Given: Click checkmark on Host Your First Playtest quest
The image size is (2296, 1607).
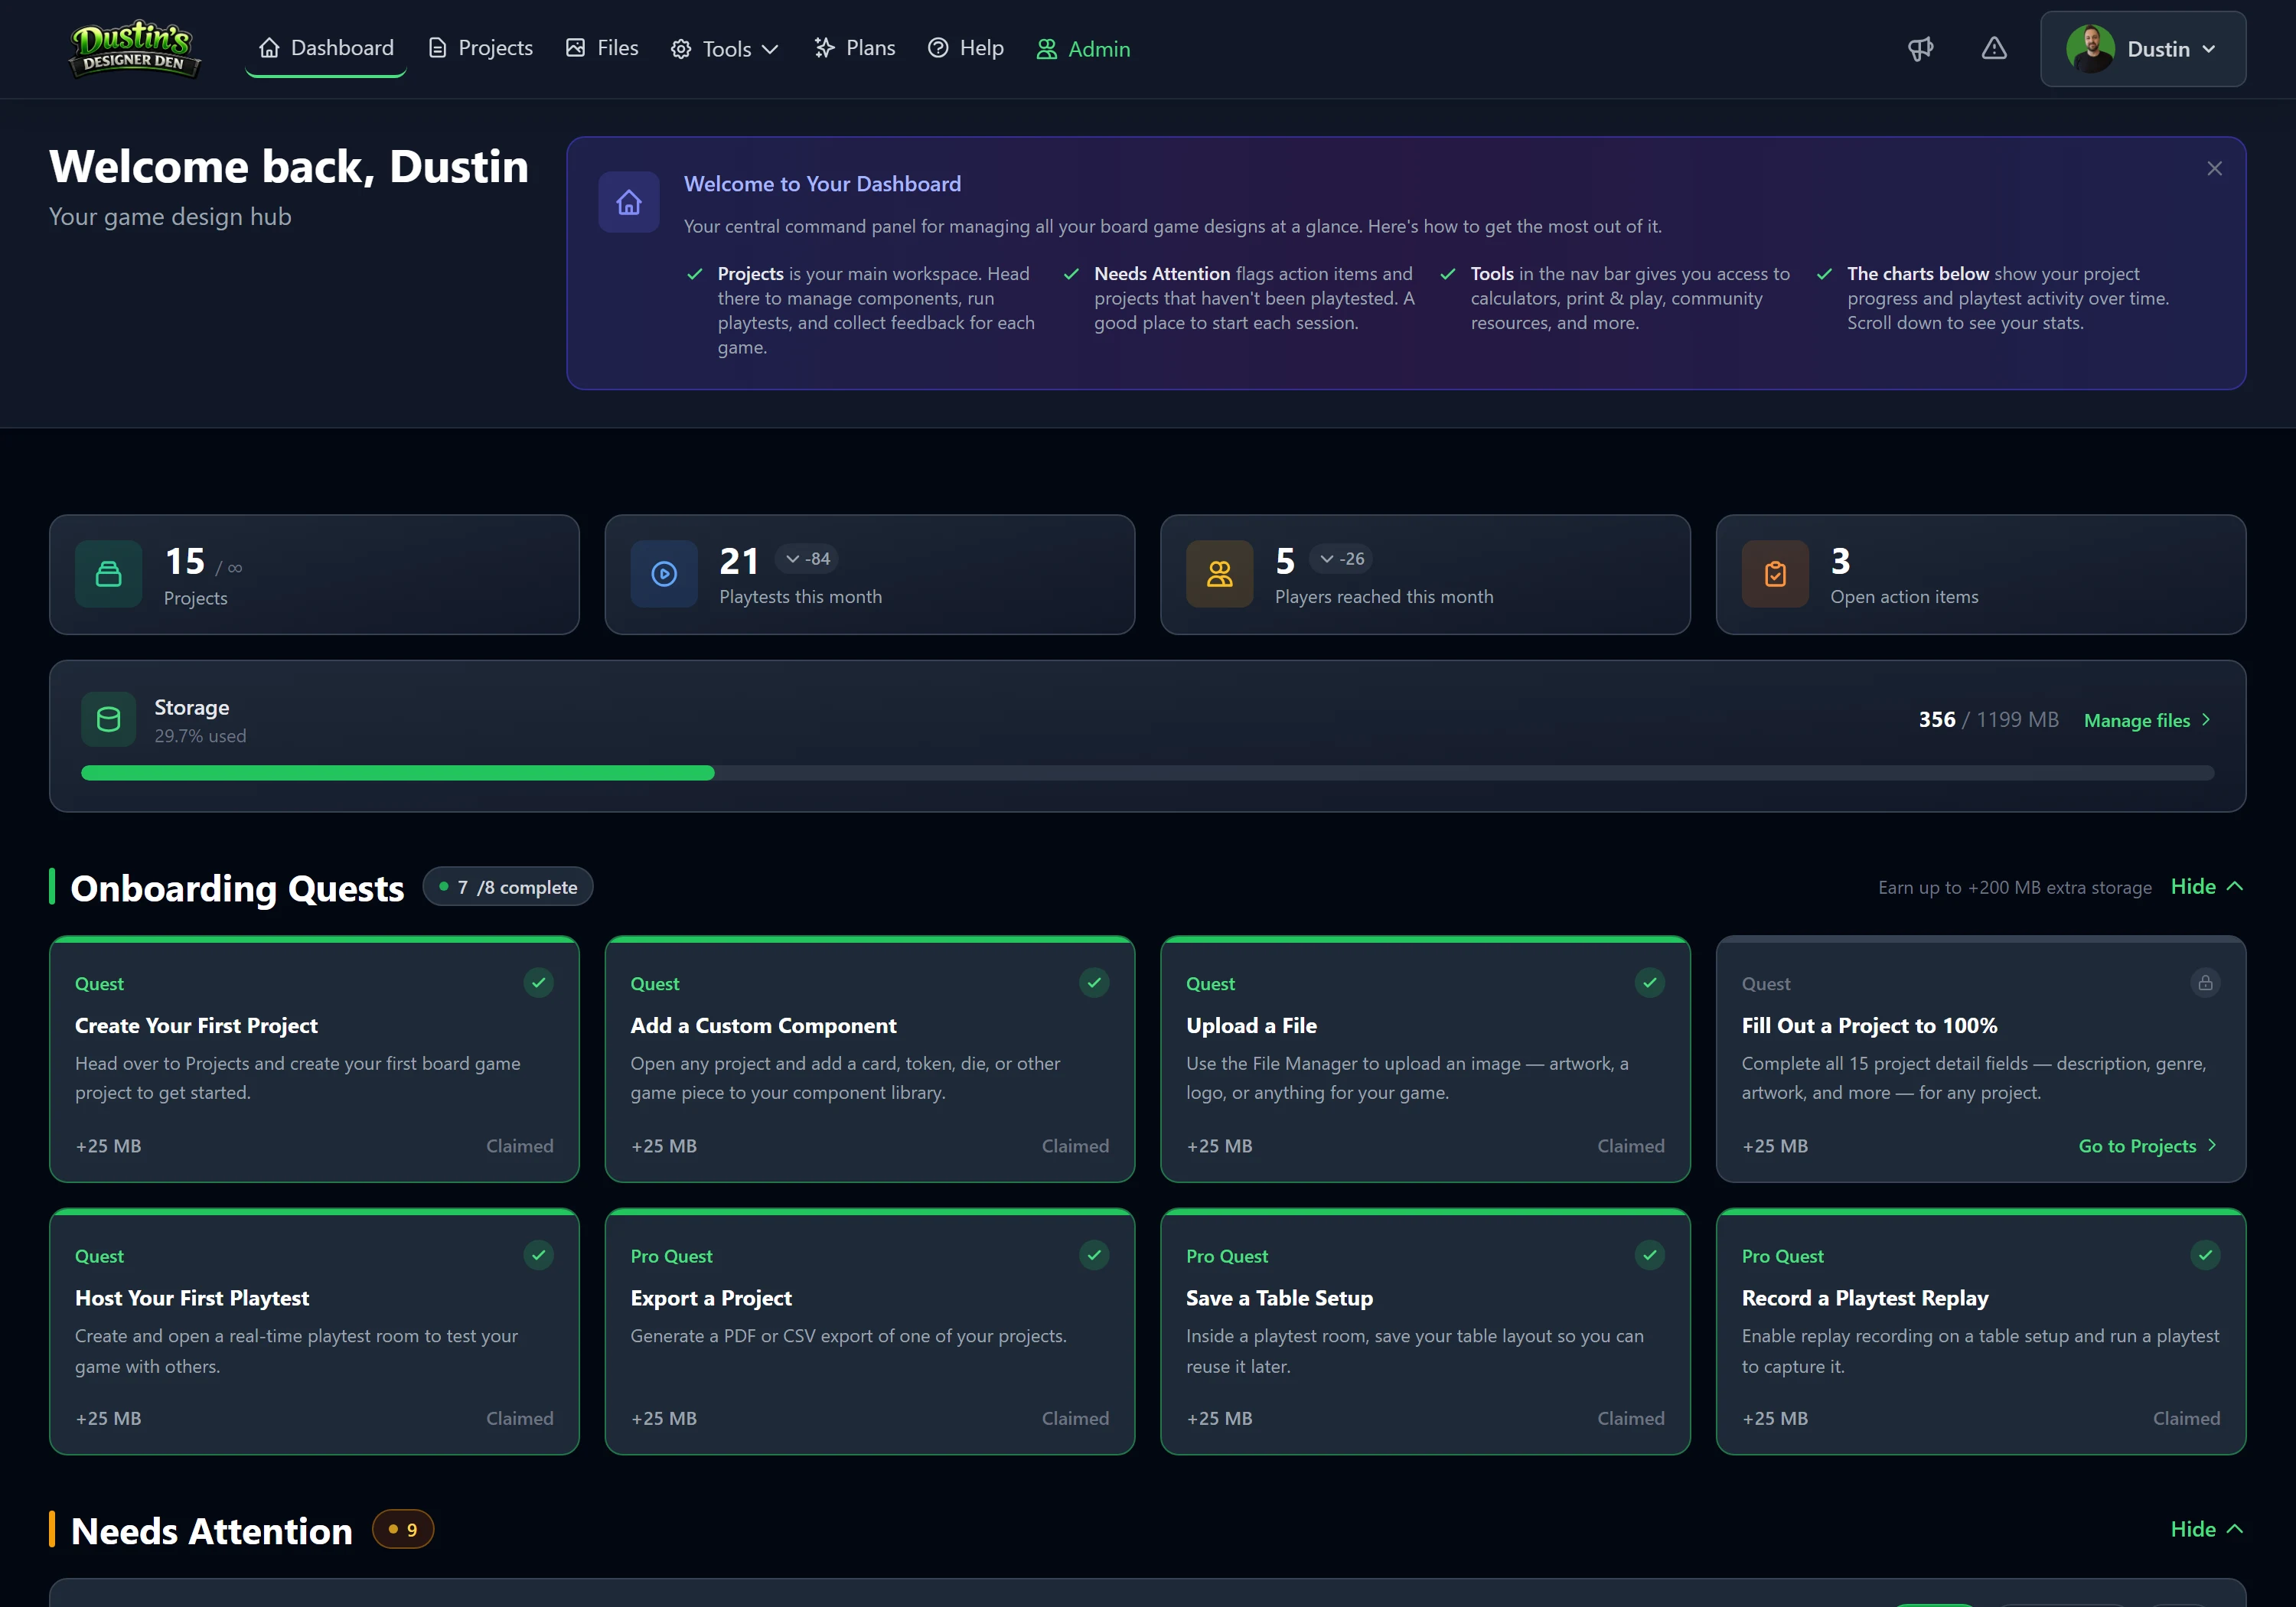Looking at the screenshot, I should click(x=539, y=1254).
